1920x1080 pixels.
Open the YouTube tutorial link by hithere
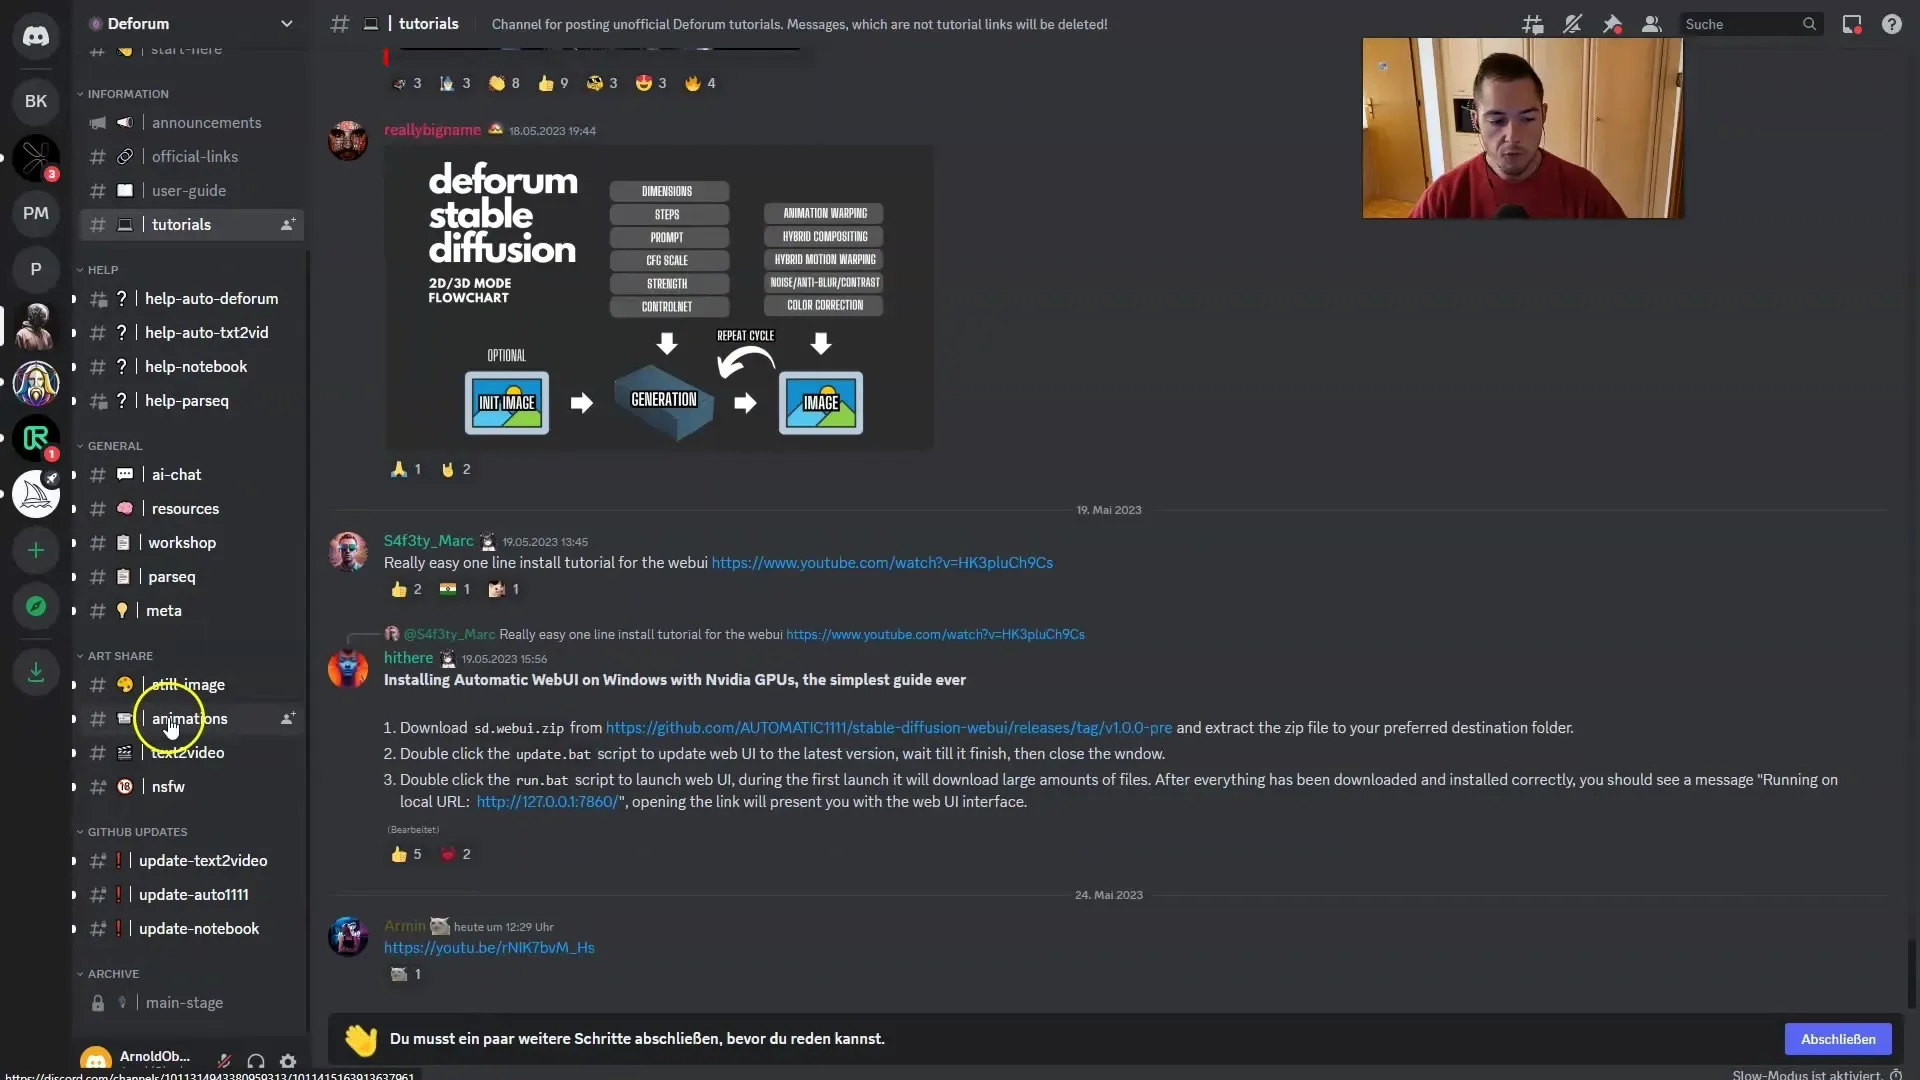935,633
